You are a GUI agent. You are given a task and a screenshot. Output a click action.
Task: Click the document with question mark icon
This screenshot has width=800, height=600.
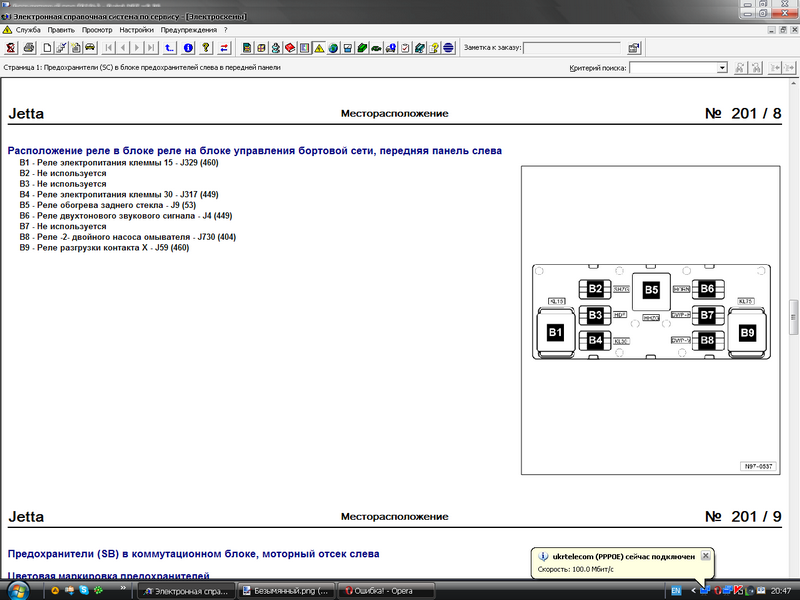click(x=434, y=48)
